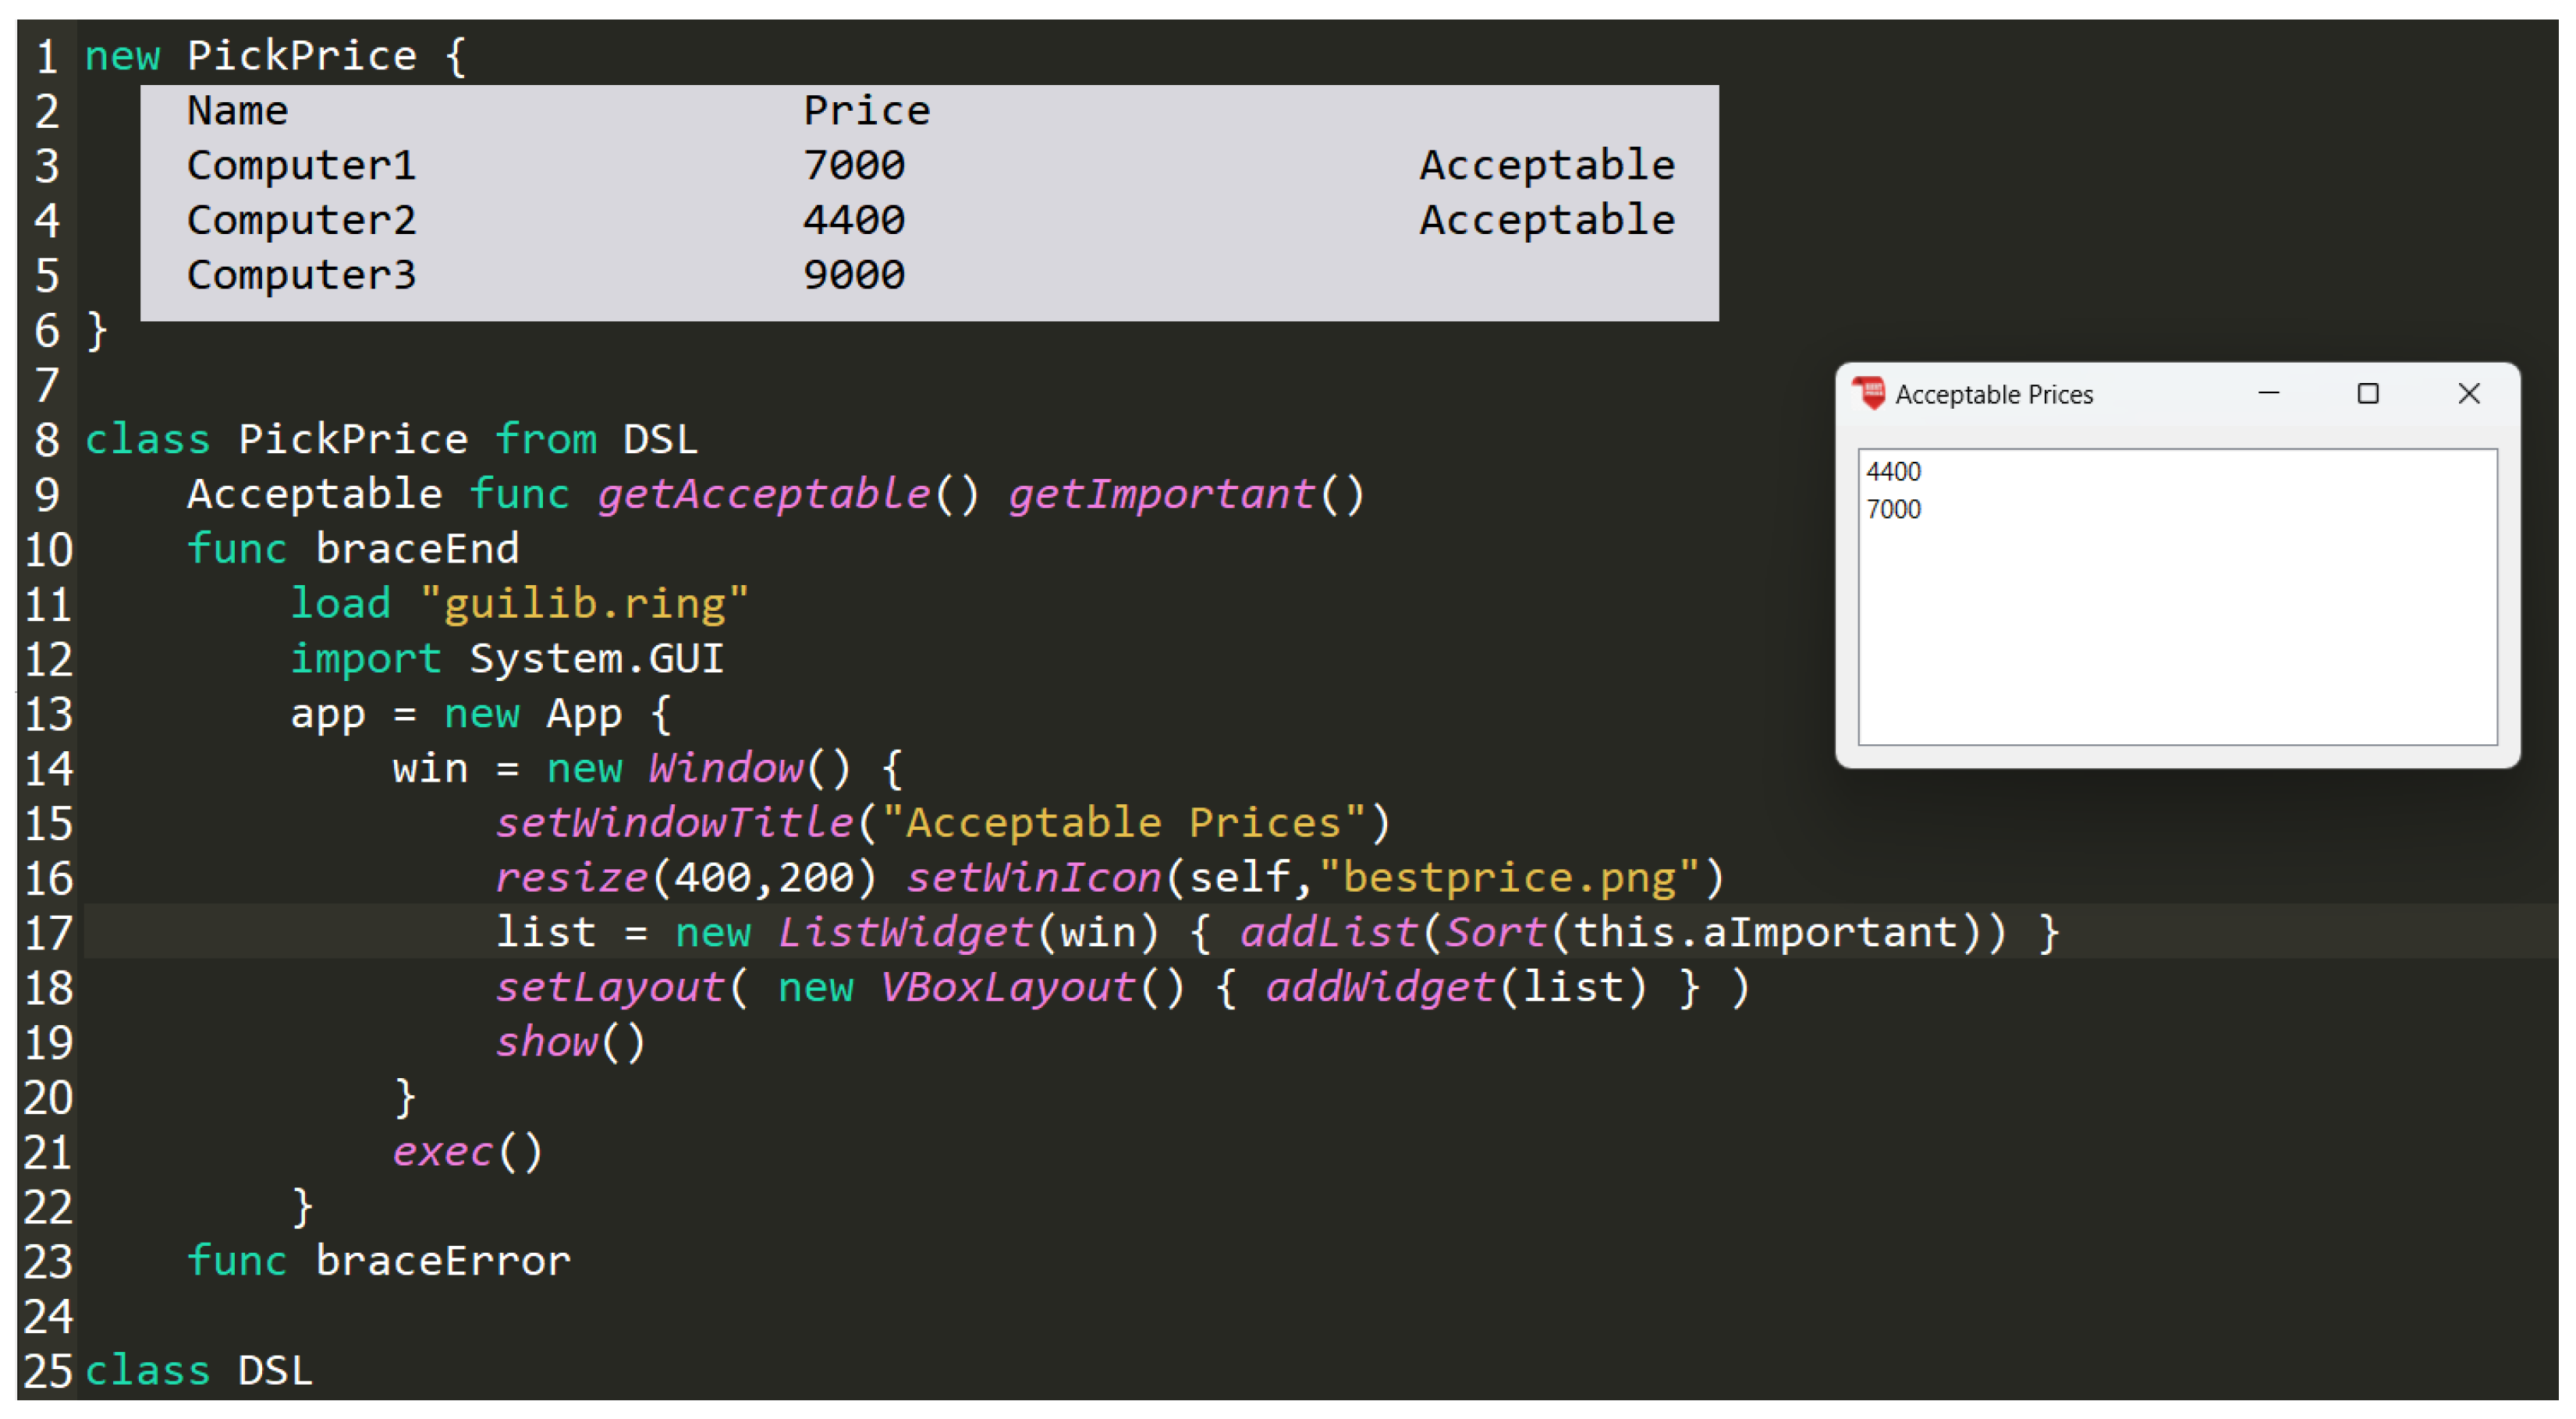
Task: Click the Acceptable Prices title bar text
Action: (x=1993, y=394)
